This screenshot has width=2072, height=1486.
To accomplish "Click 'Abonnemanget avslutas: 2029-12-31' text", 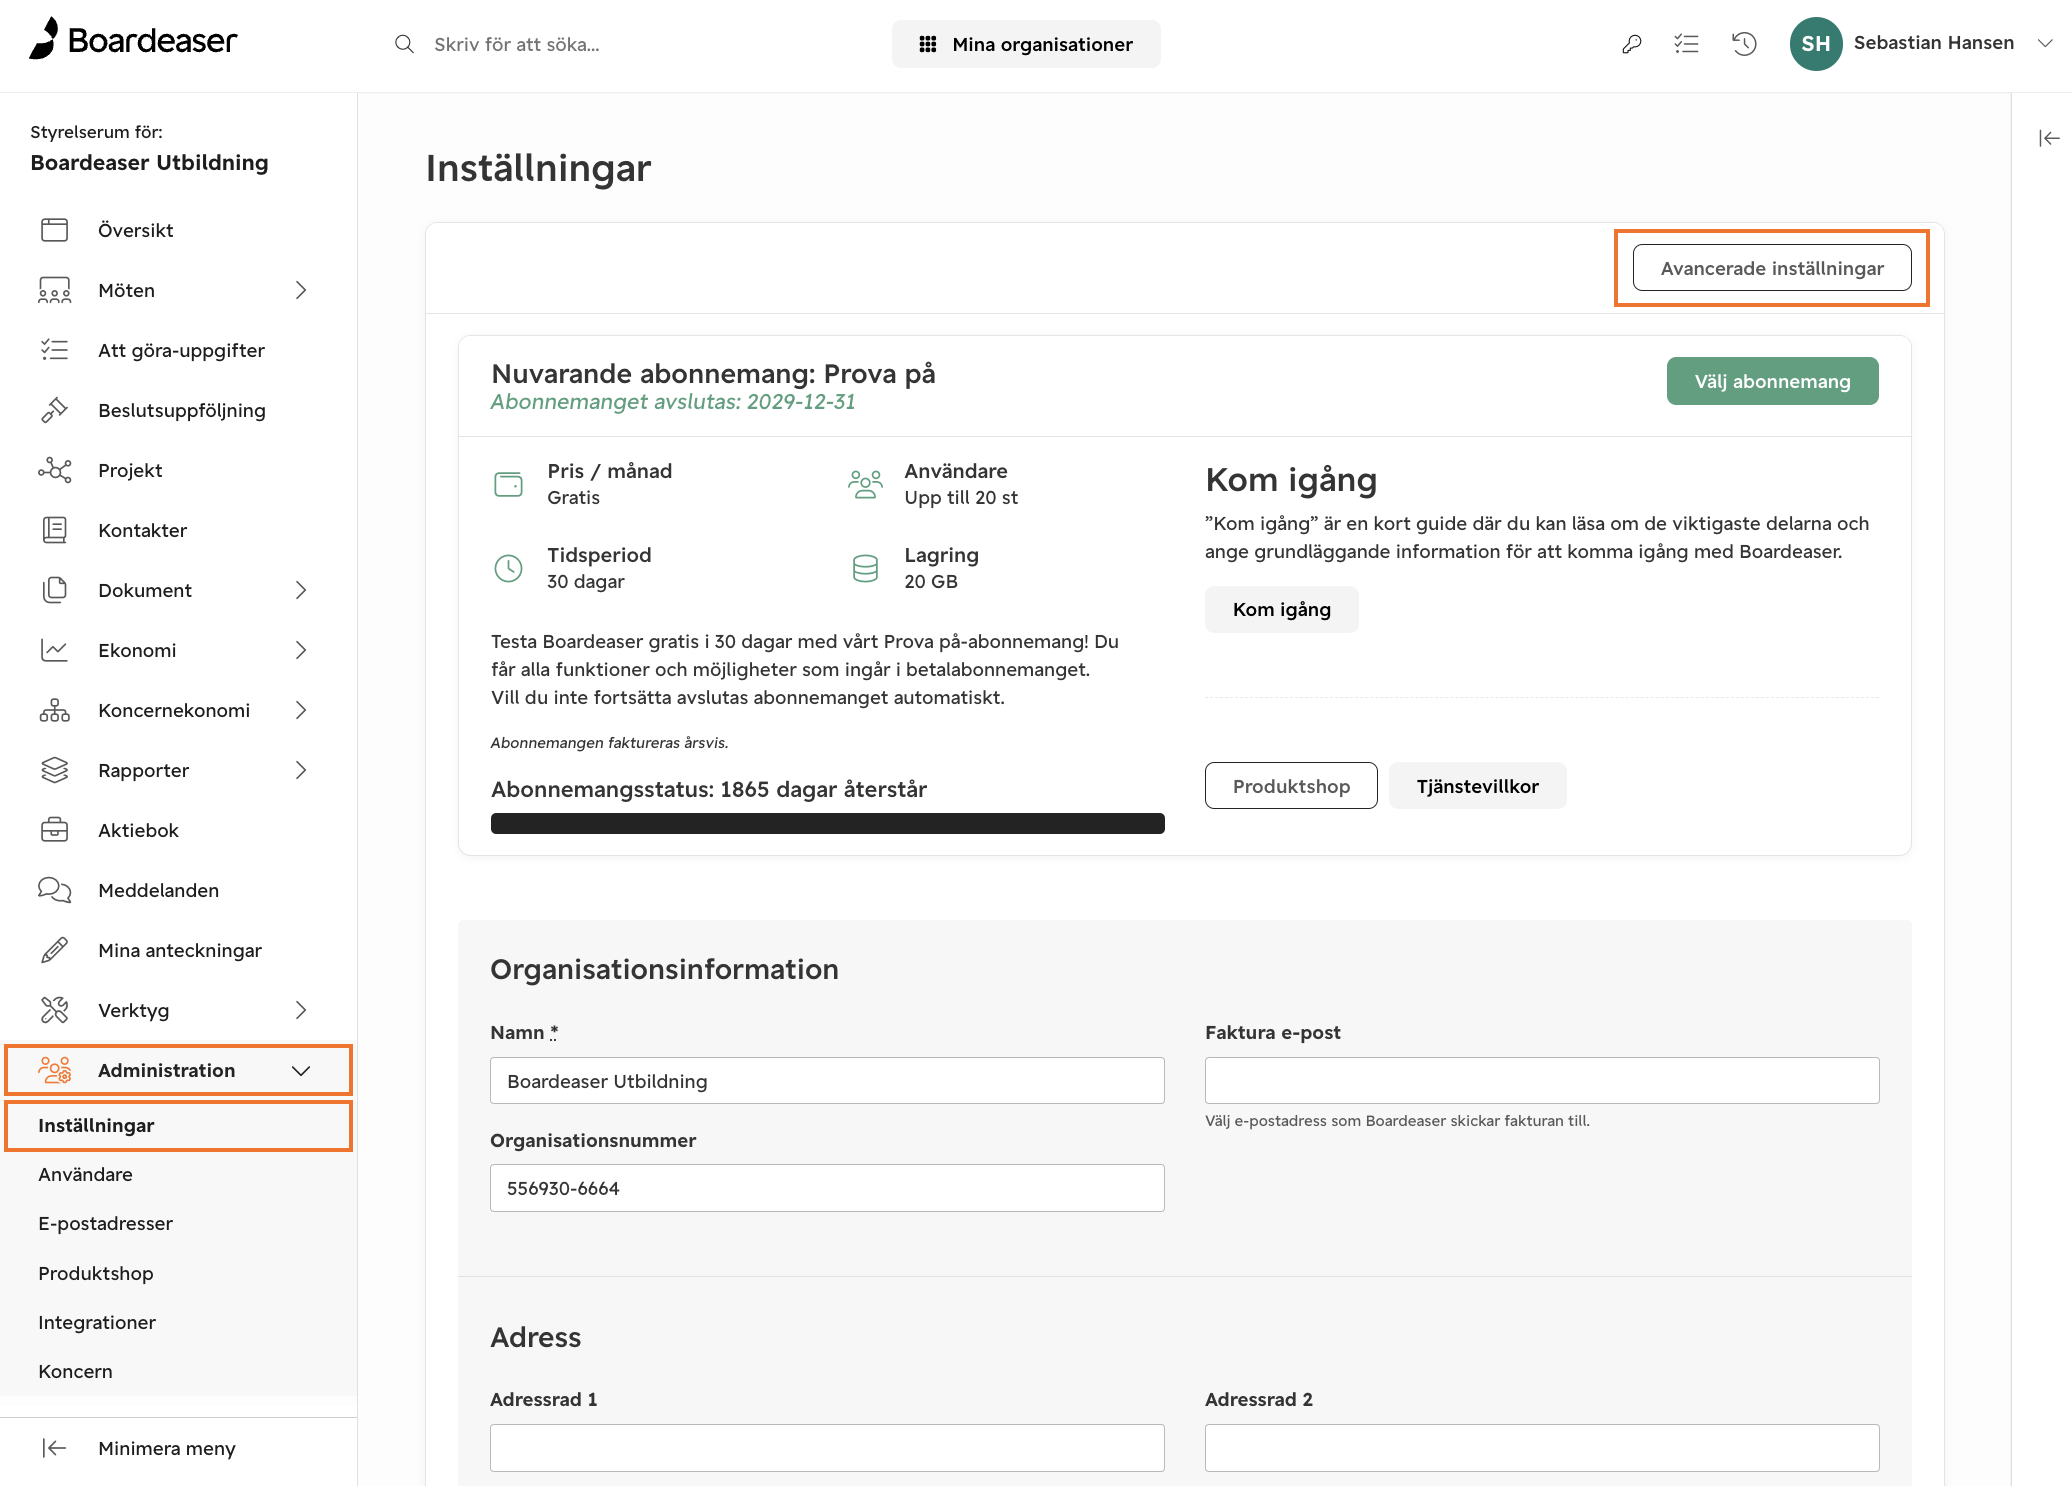I will tap(673, 402).
